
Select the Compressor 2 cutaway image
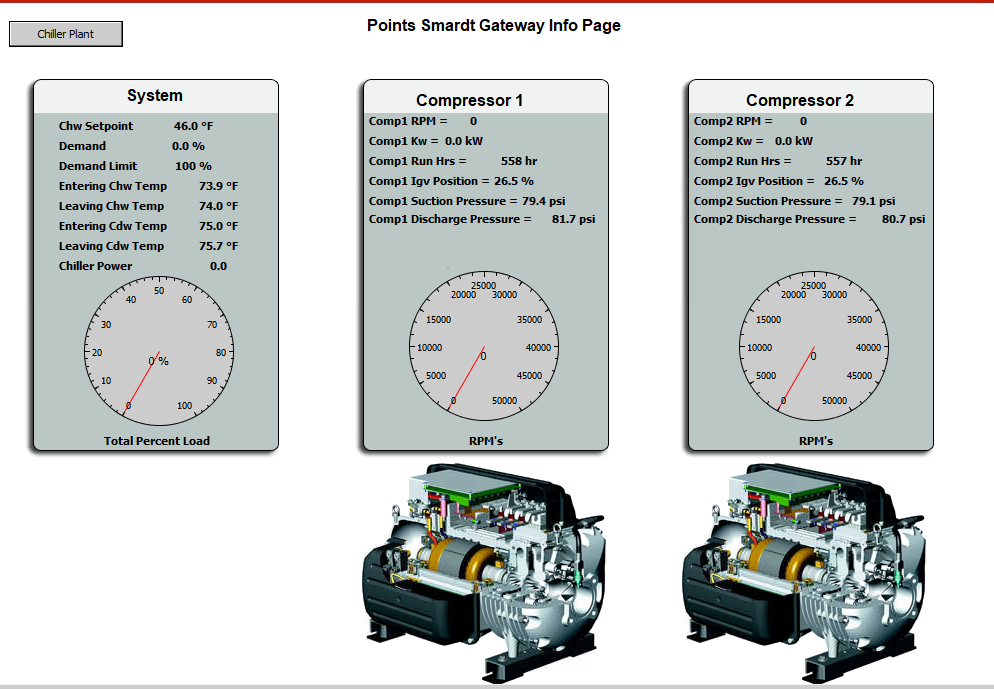click(x=804, y=573)
